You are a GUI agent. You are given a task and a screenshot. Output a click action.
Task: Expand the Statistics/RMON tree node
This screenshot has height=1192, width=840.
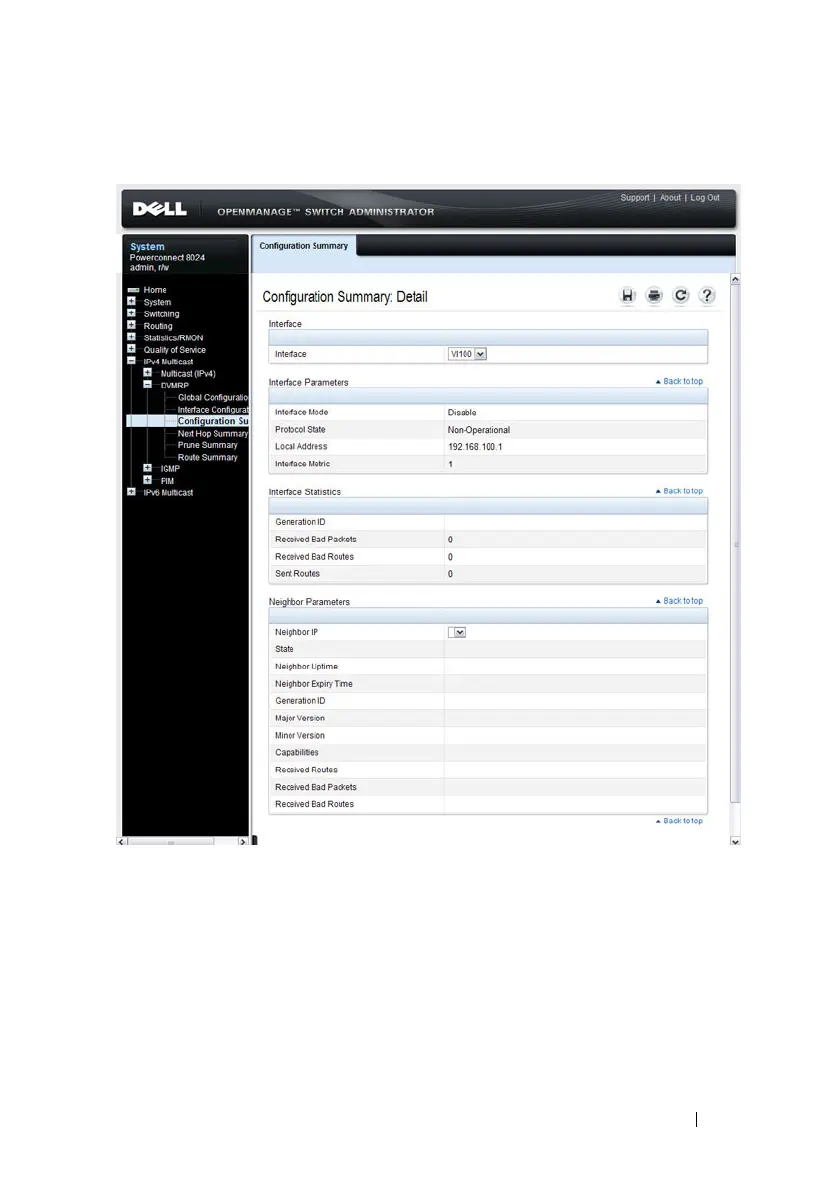point(132,338)
